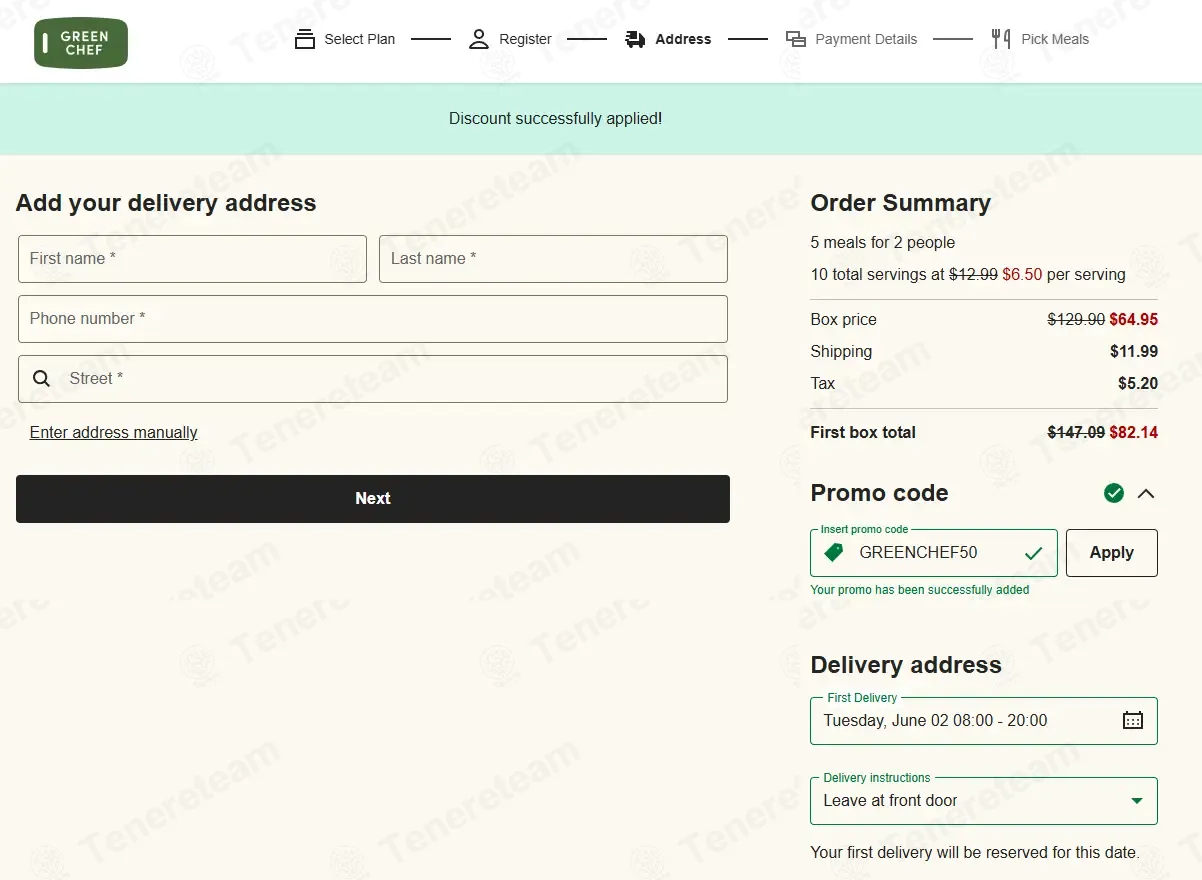Go back to the Select Plan step
The width and height of the screenshot is (1202, 880).
pos(345,39)
